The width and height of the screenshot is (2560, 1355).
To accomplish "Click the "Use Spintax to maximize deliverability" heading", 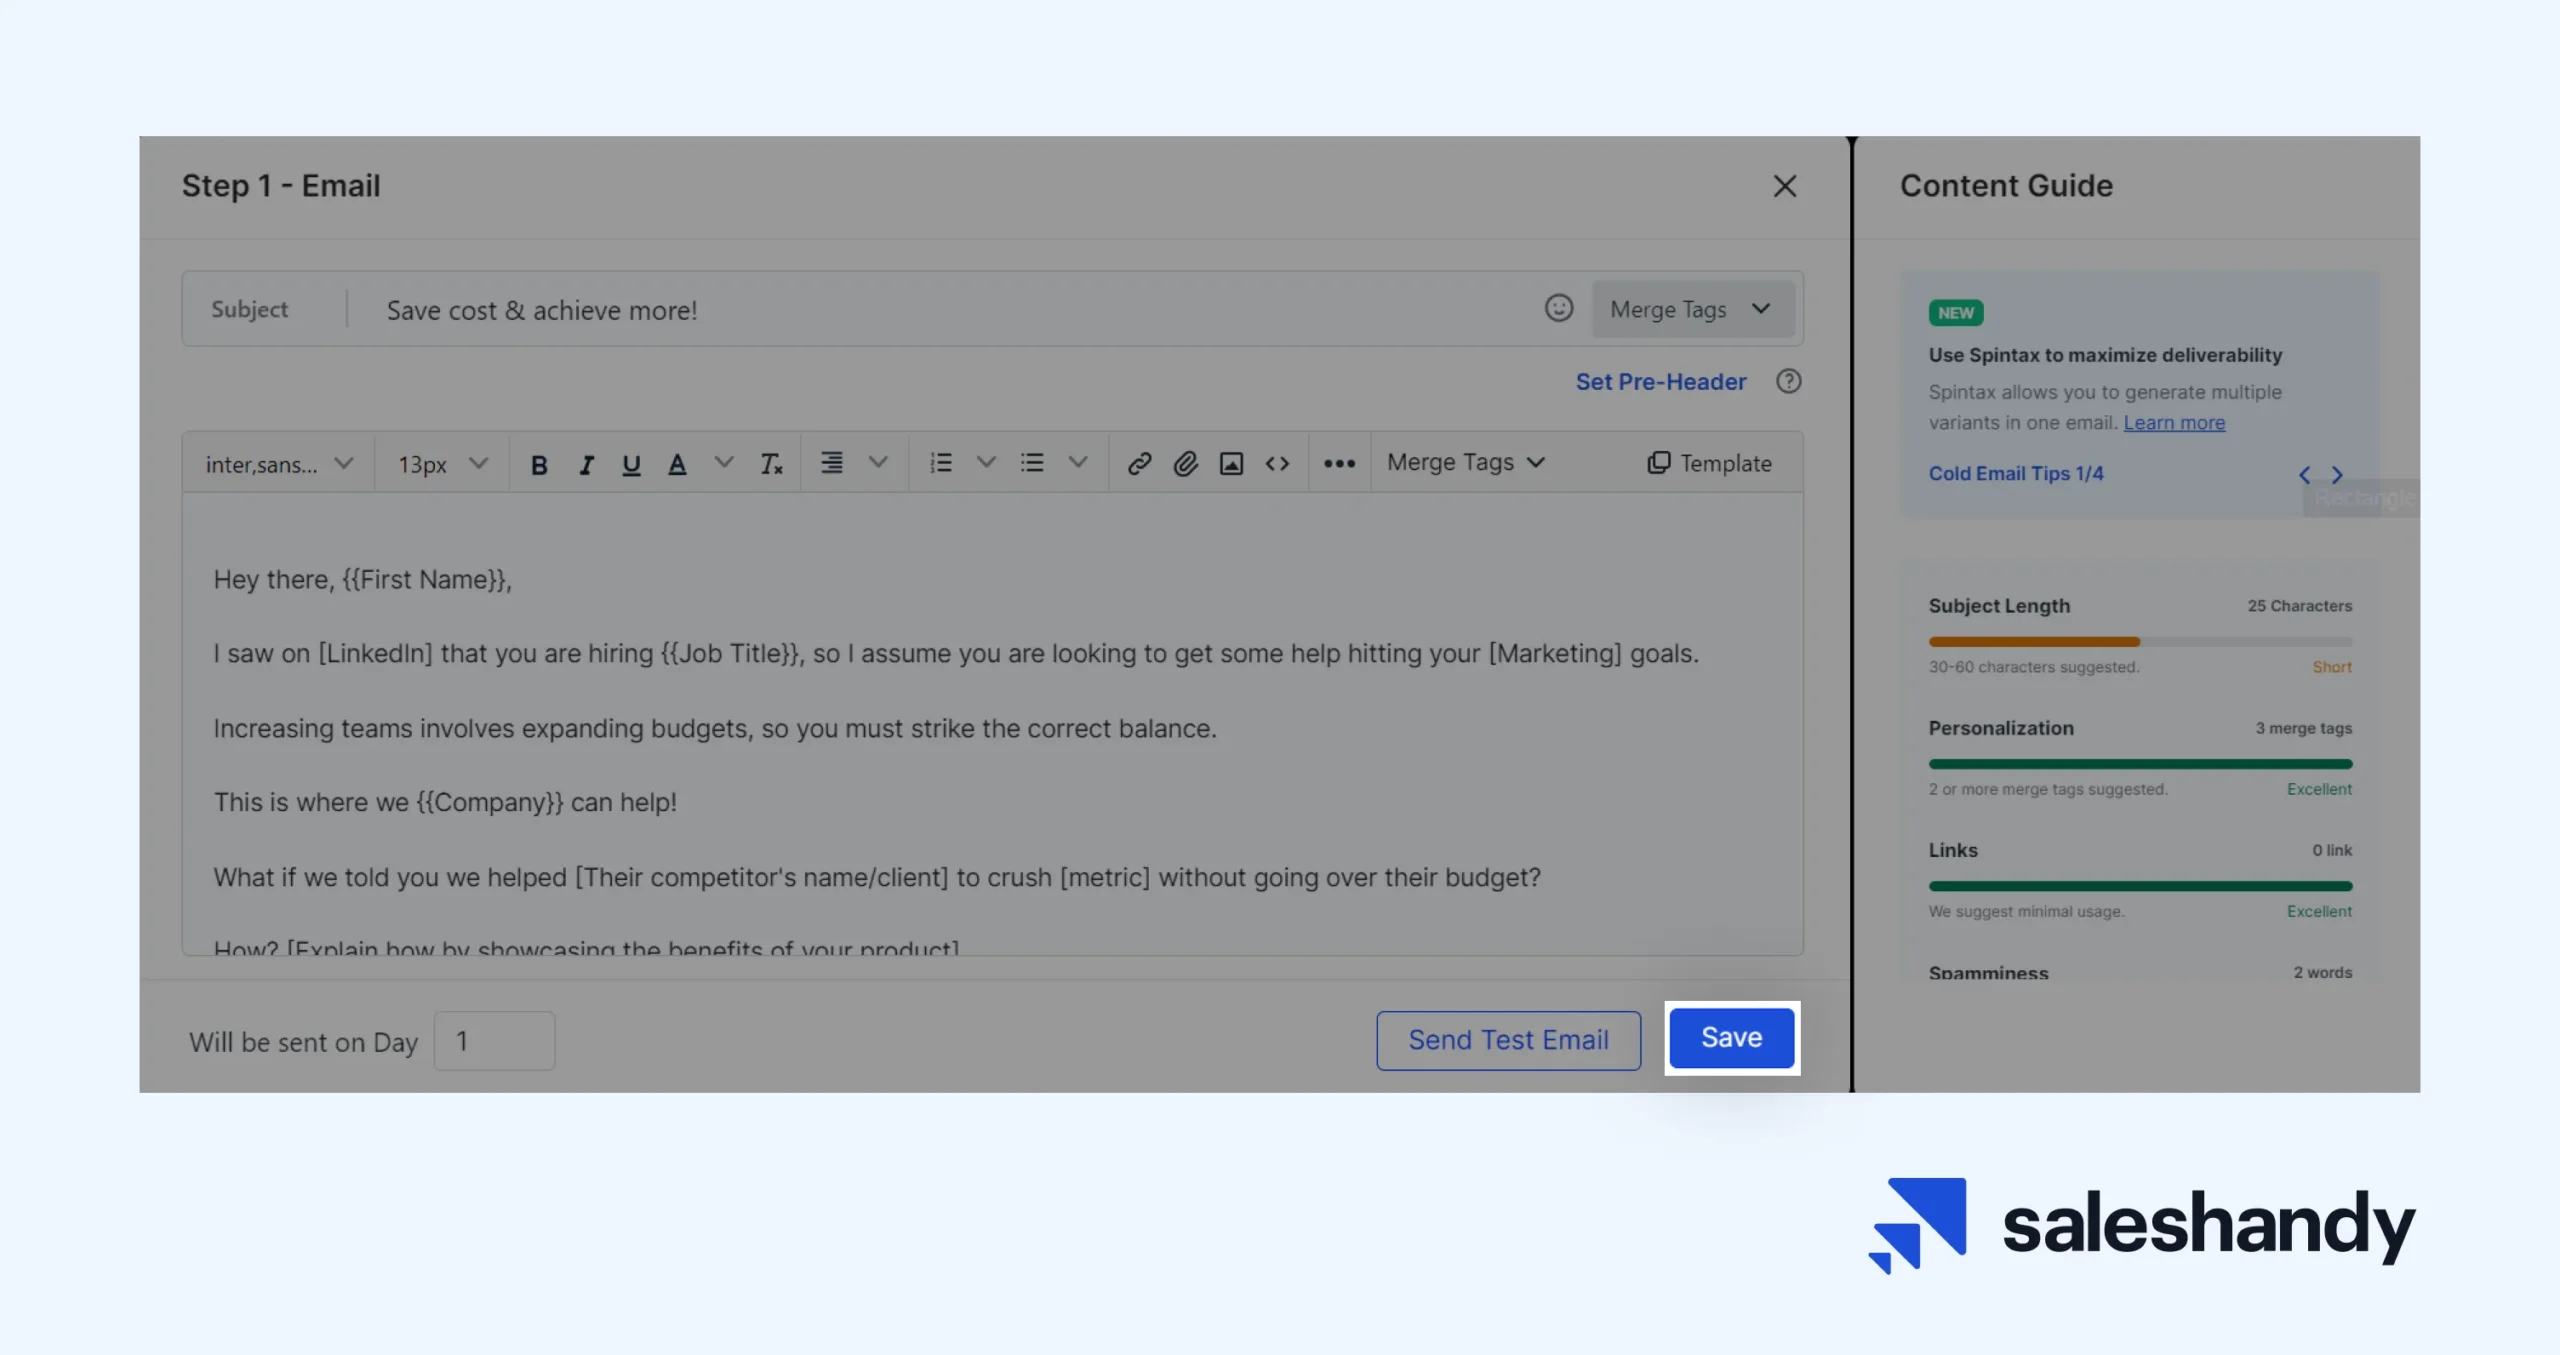I will 2105,355.
